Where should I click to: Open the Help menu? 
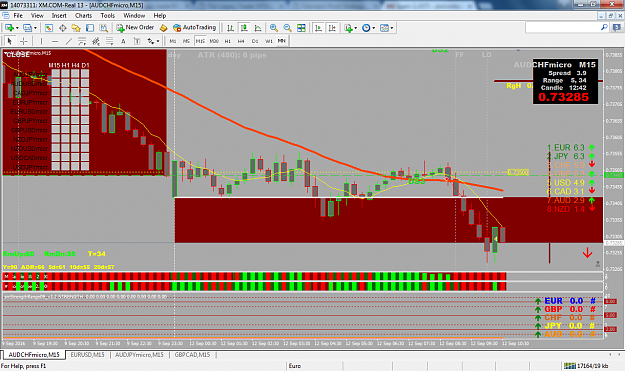point(160,16)
